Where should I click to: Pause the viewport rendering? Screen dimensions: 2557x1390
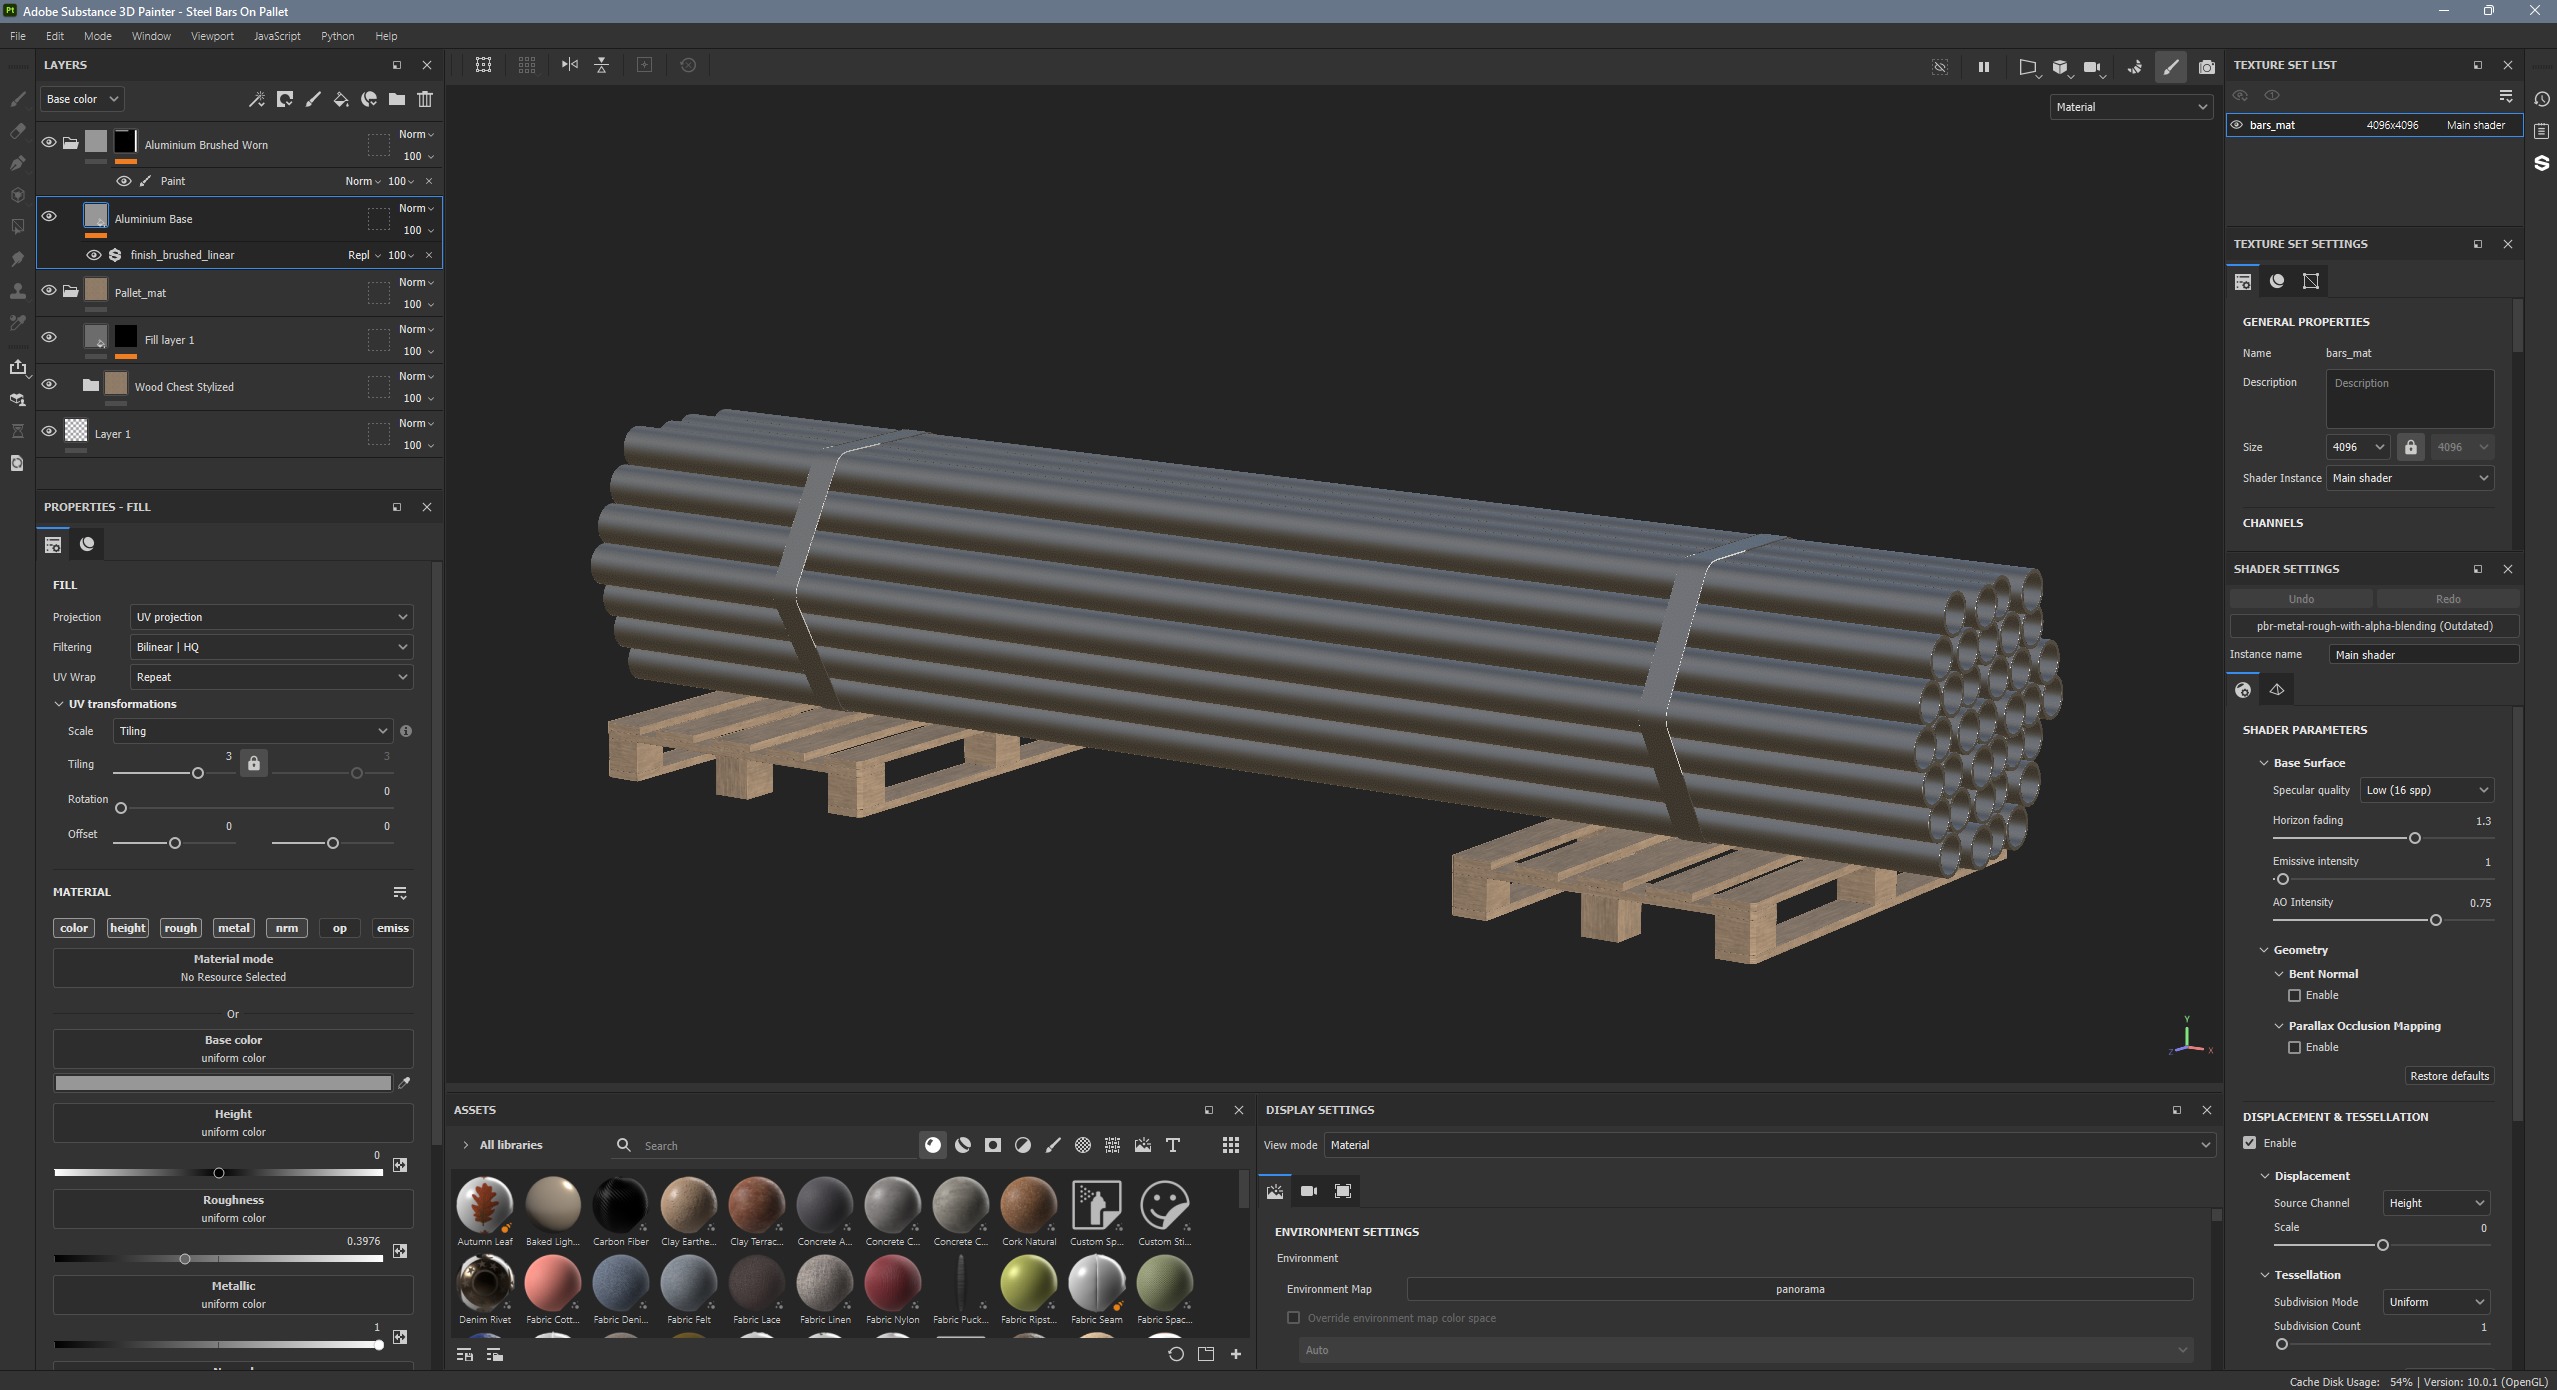1983,67
